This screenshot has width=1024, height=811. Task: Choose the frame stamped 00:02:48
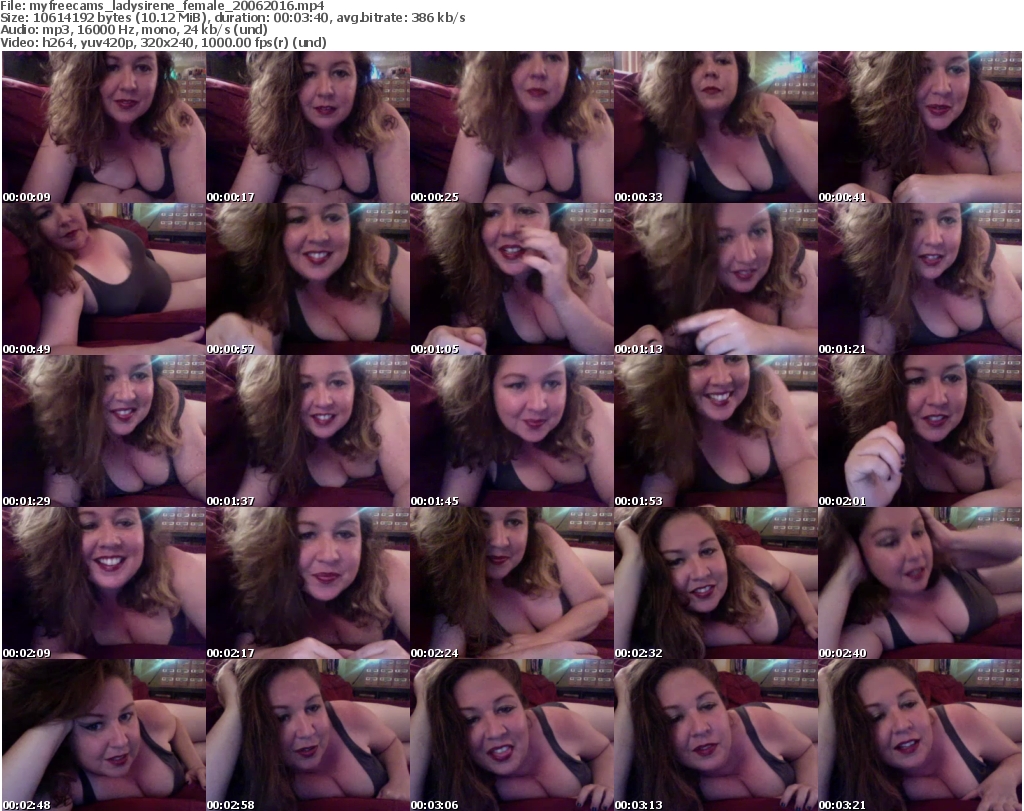click(x=104, y=735)
